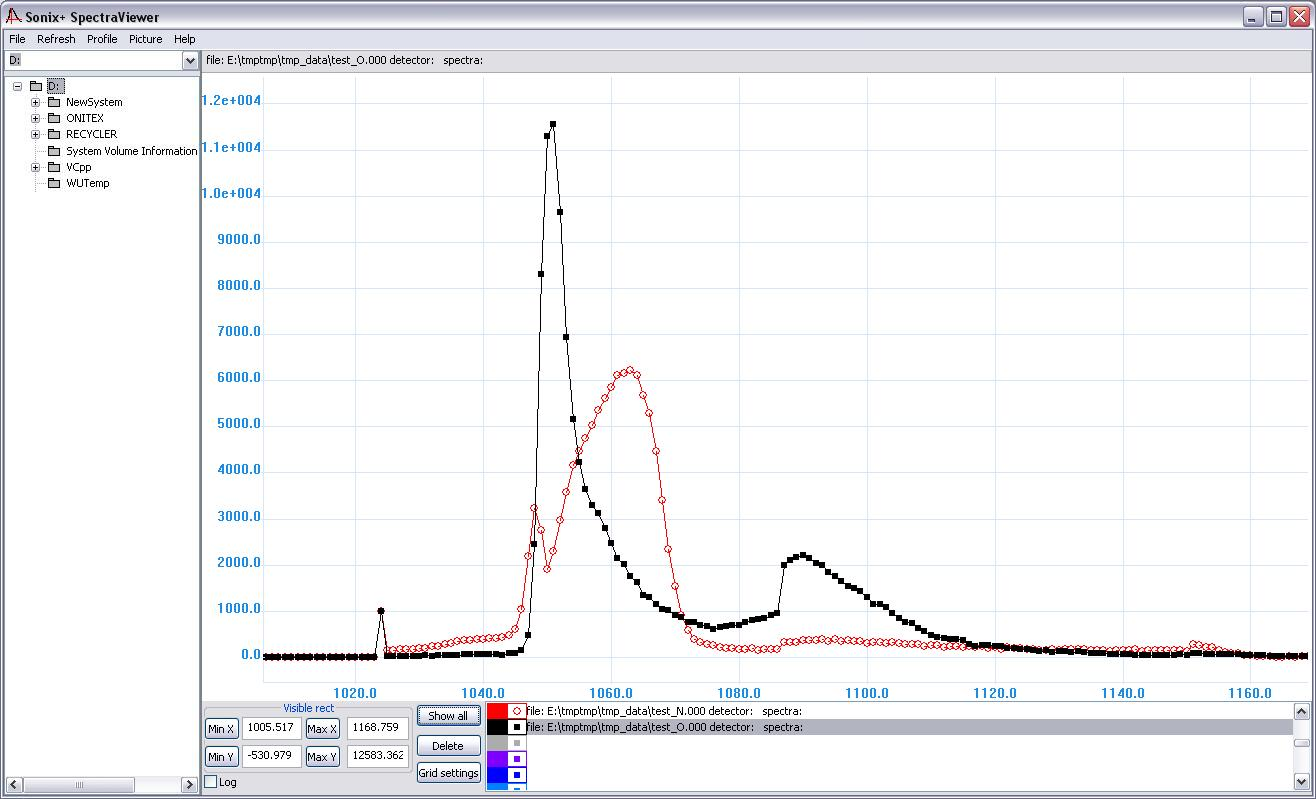The width and height of the screenshot is (1316, 799).
Task: Open Grid settings
Action: (448, 773)
